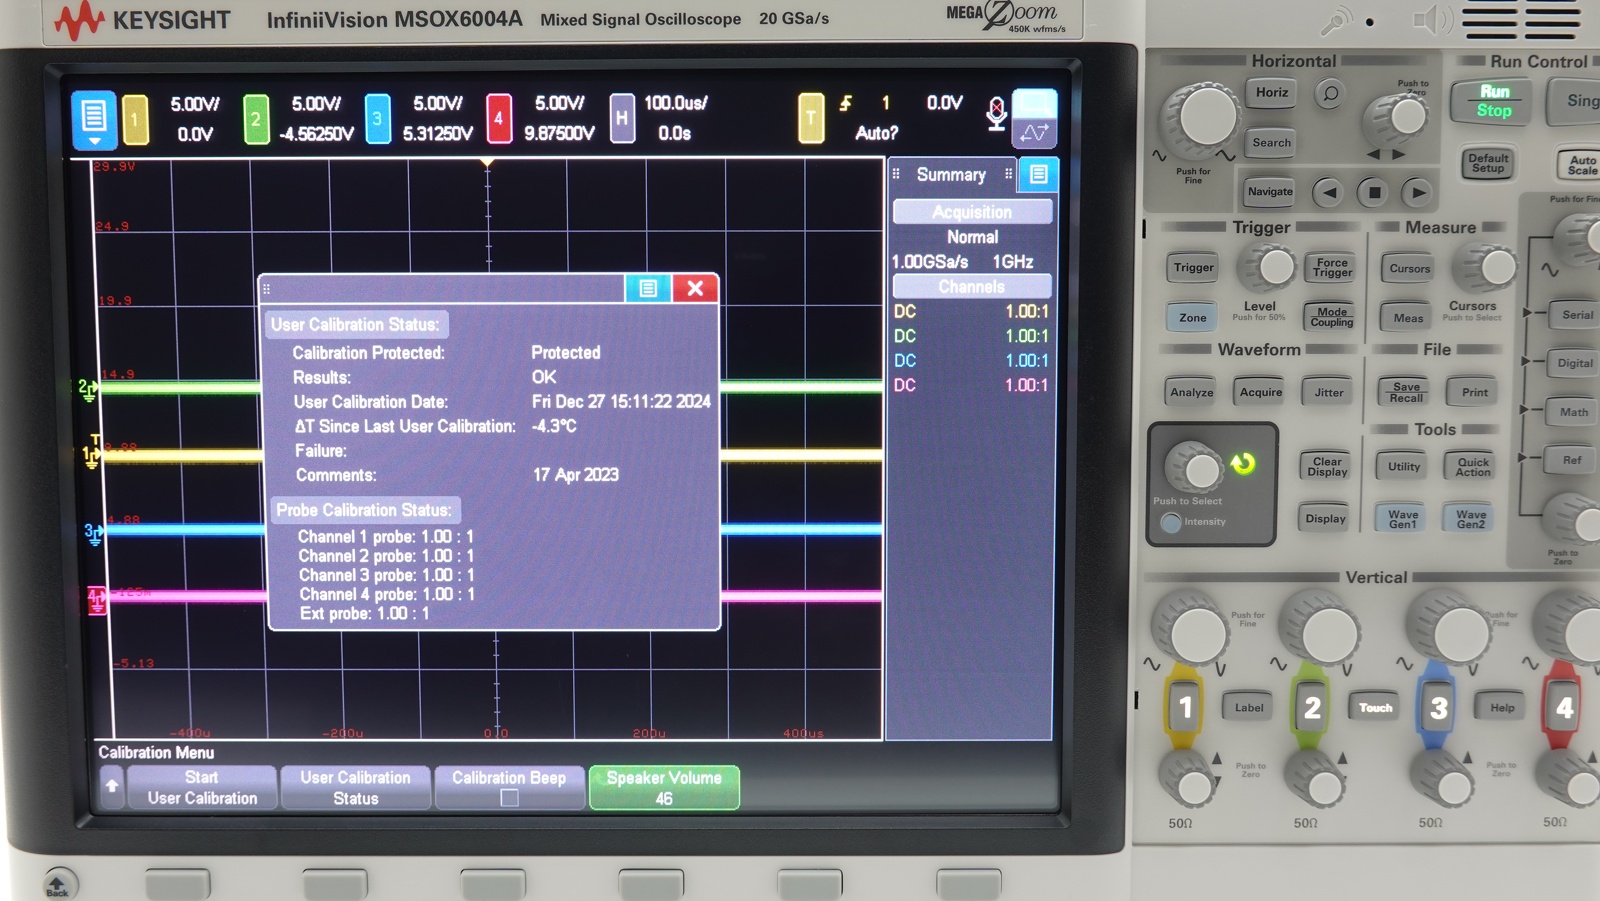Click the Navigate rewind arrow key
Screen dimensions: 1600x901
tap(1328, 192)
